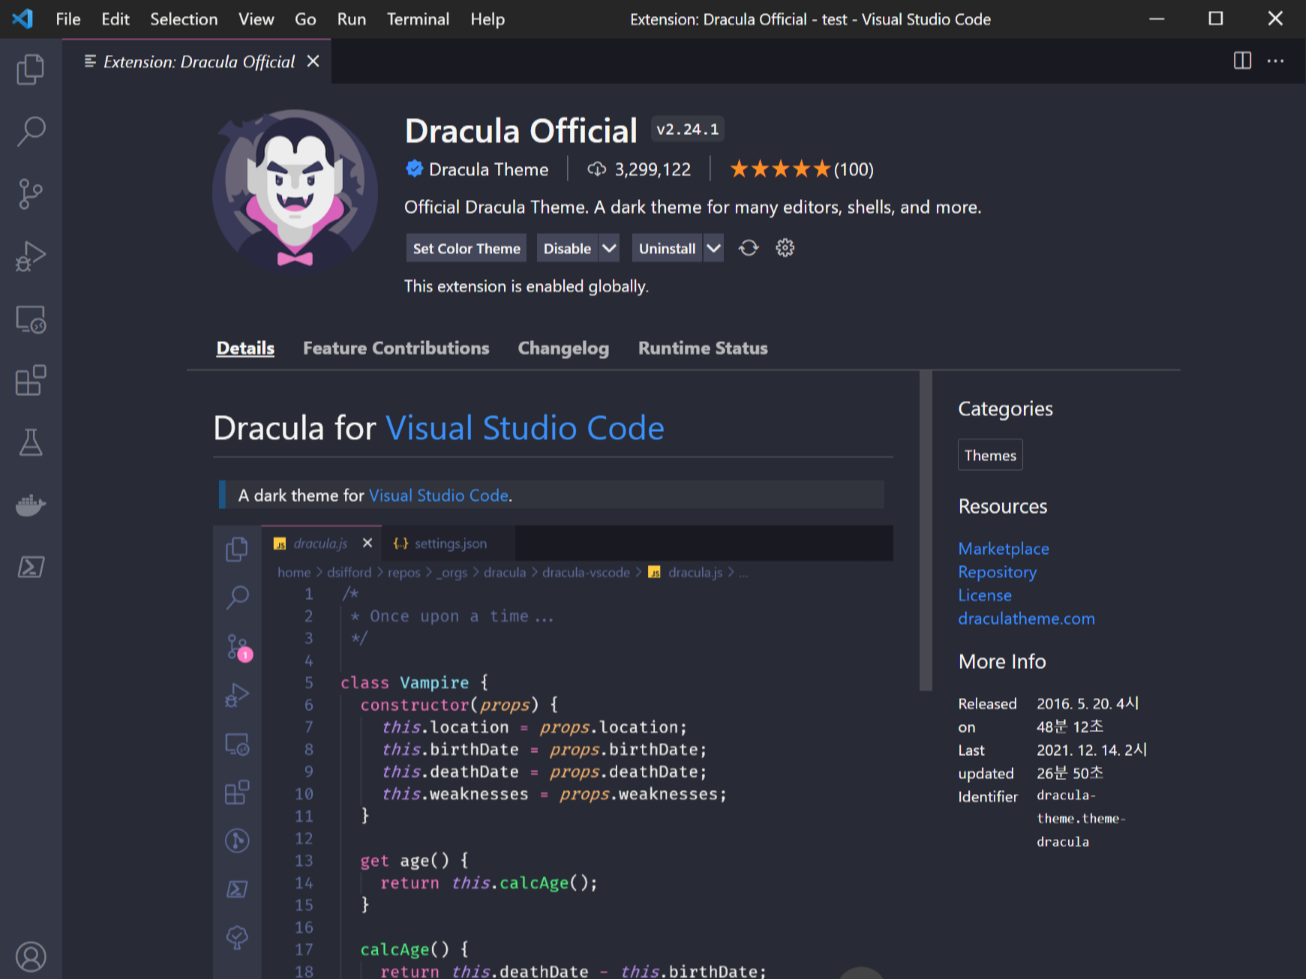The height and width of the screenshot is (979, 1306).
Task: Click the Disable button
Action: pyautogui.click(x=567, y=248)
